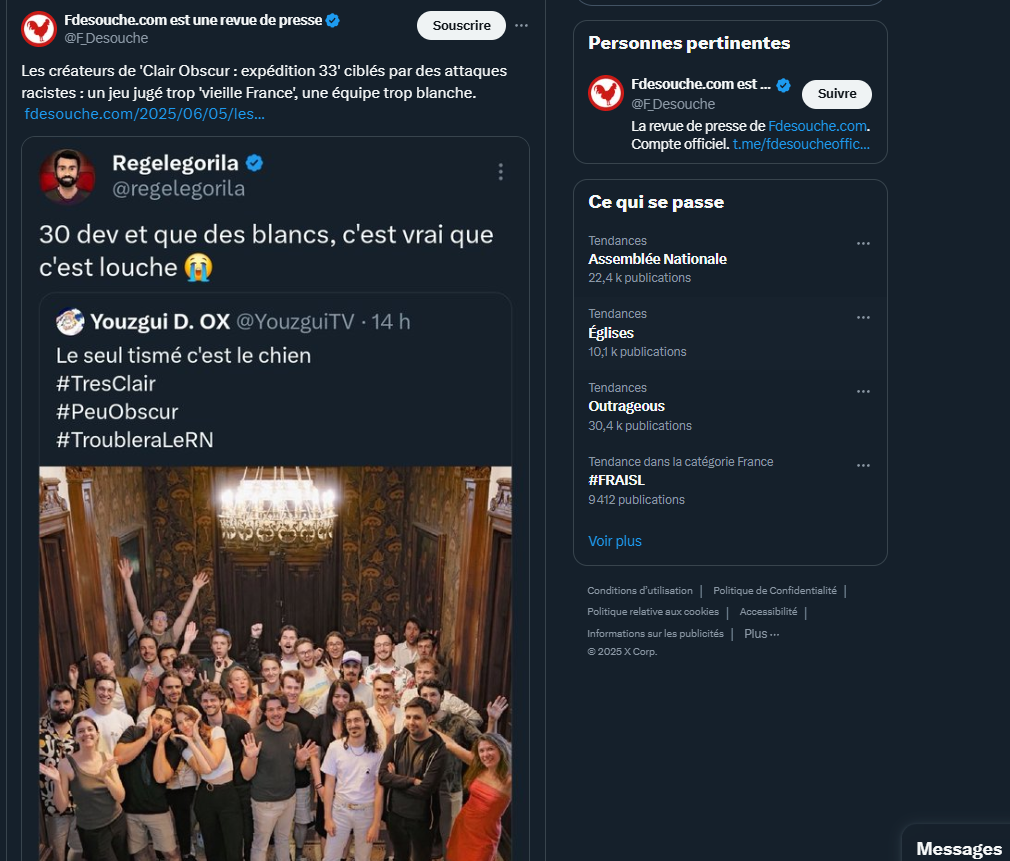The height and width of the screenshot is (861, 1010).
Task: Click the Fdesouche rooster avatar in post header
Action: coord(39,28)
